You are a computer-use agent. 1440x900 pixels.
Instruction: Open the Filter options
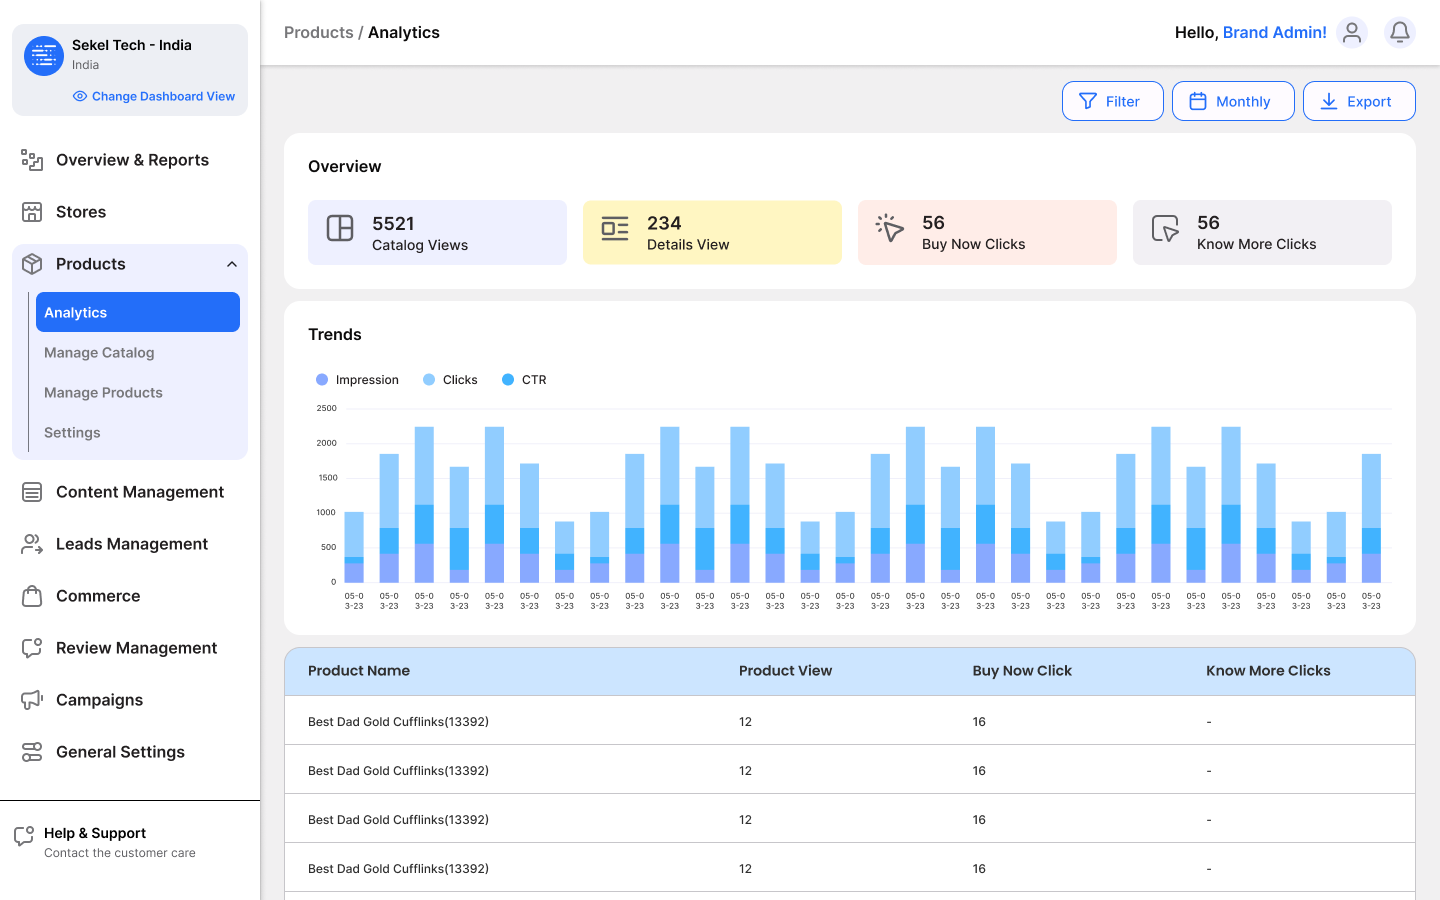coord(1112,101)
